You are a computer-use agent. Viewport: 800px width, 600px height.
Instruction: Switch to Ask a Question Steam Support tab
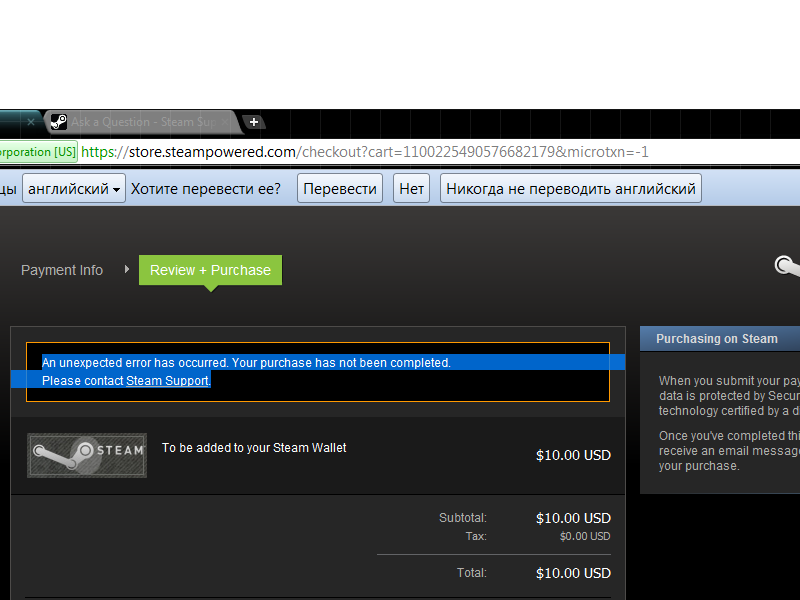point(143,122)
